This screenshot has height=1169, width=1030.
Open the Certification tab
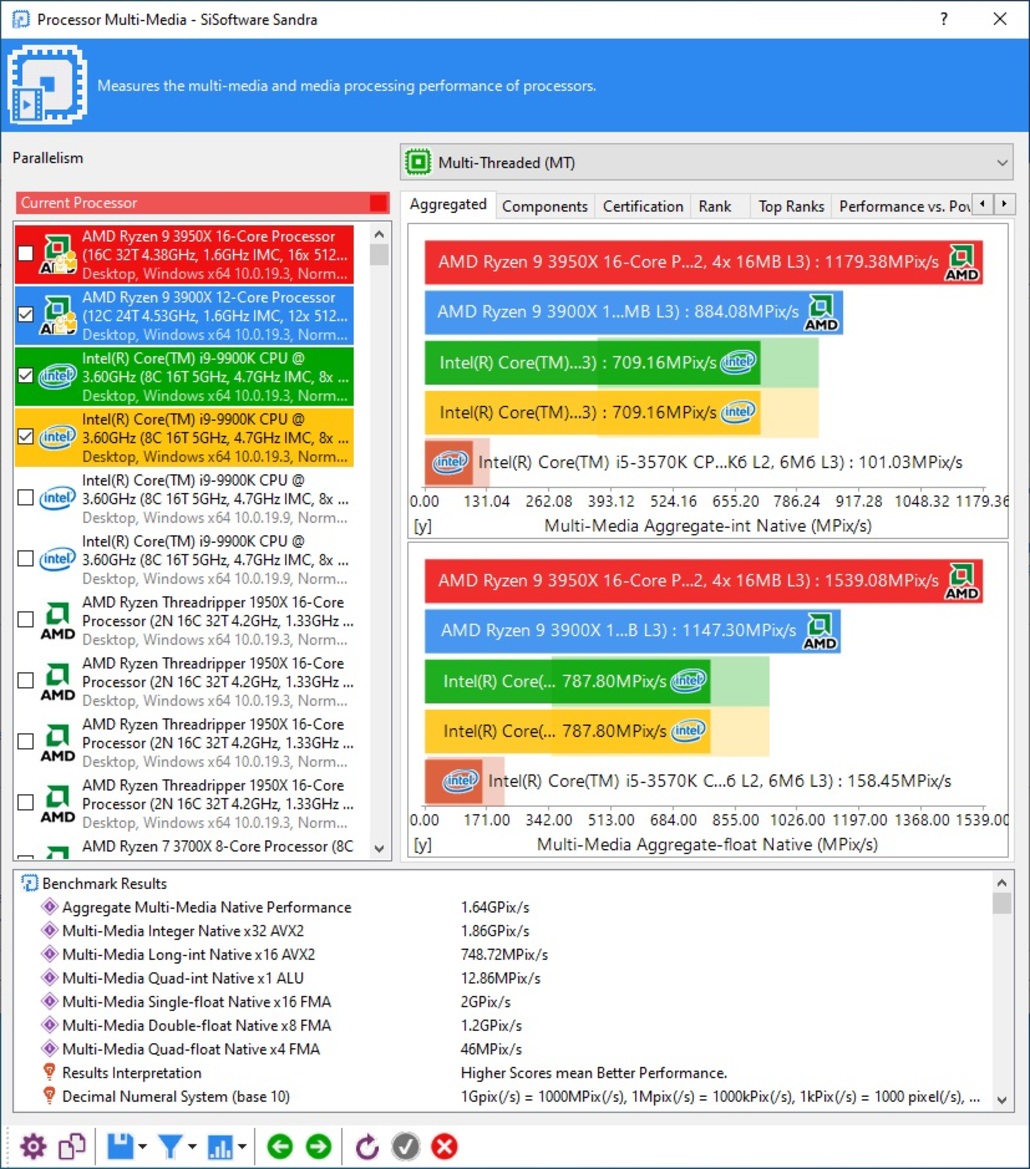(x=642, y=207)
